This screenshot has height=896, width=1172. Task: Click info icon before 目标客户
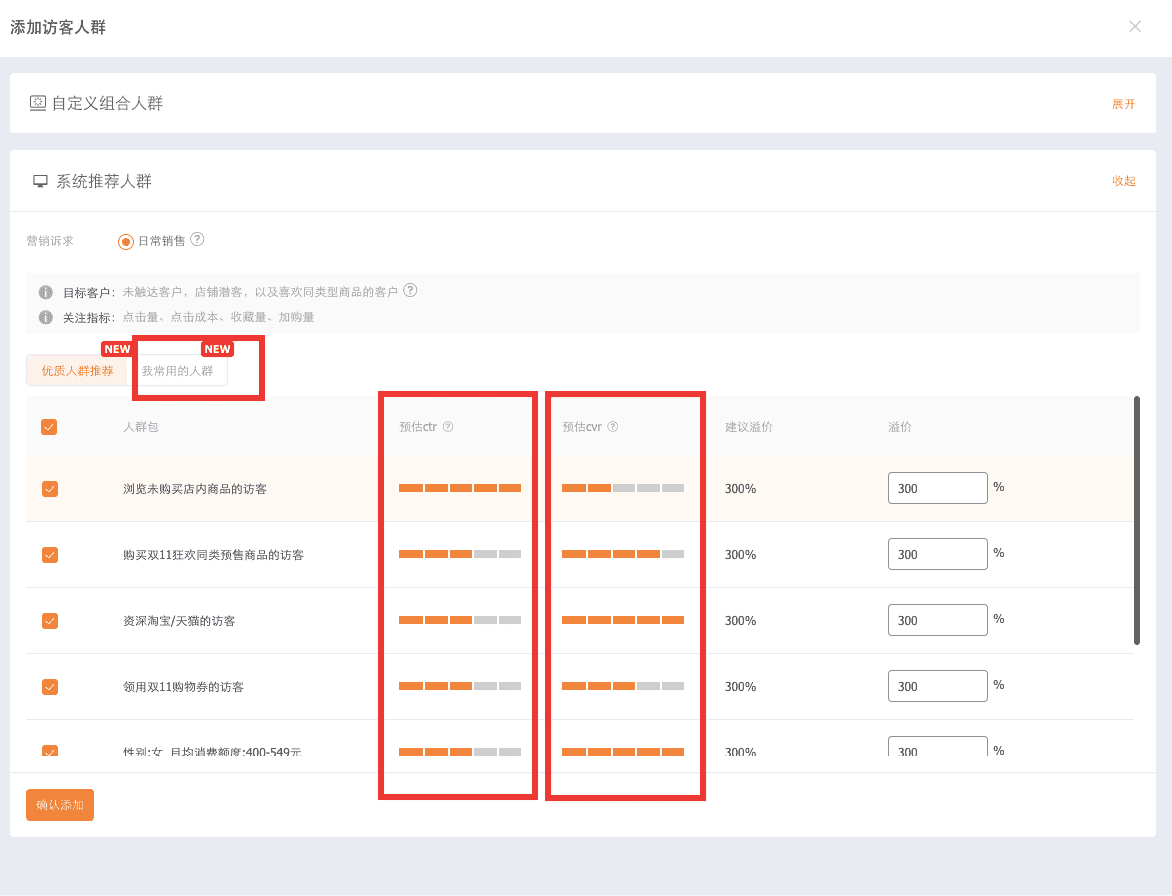pyautogui.click(x=46, y=292)
